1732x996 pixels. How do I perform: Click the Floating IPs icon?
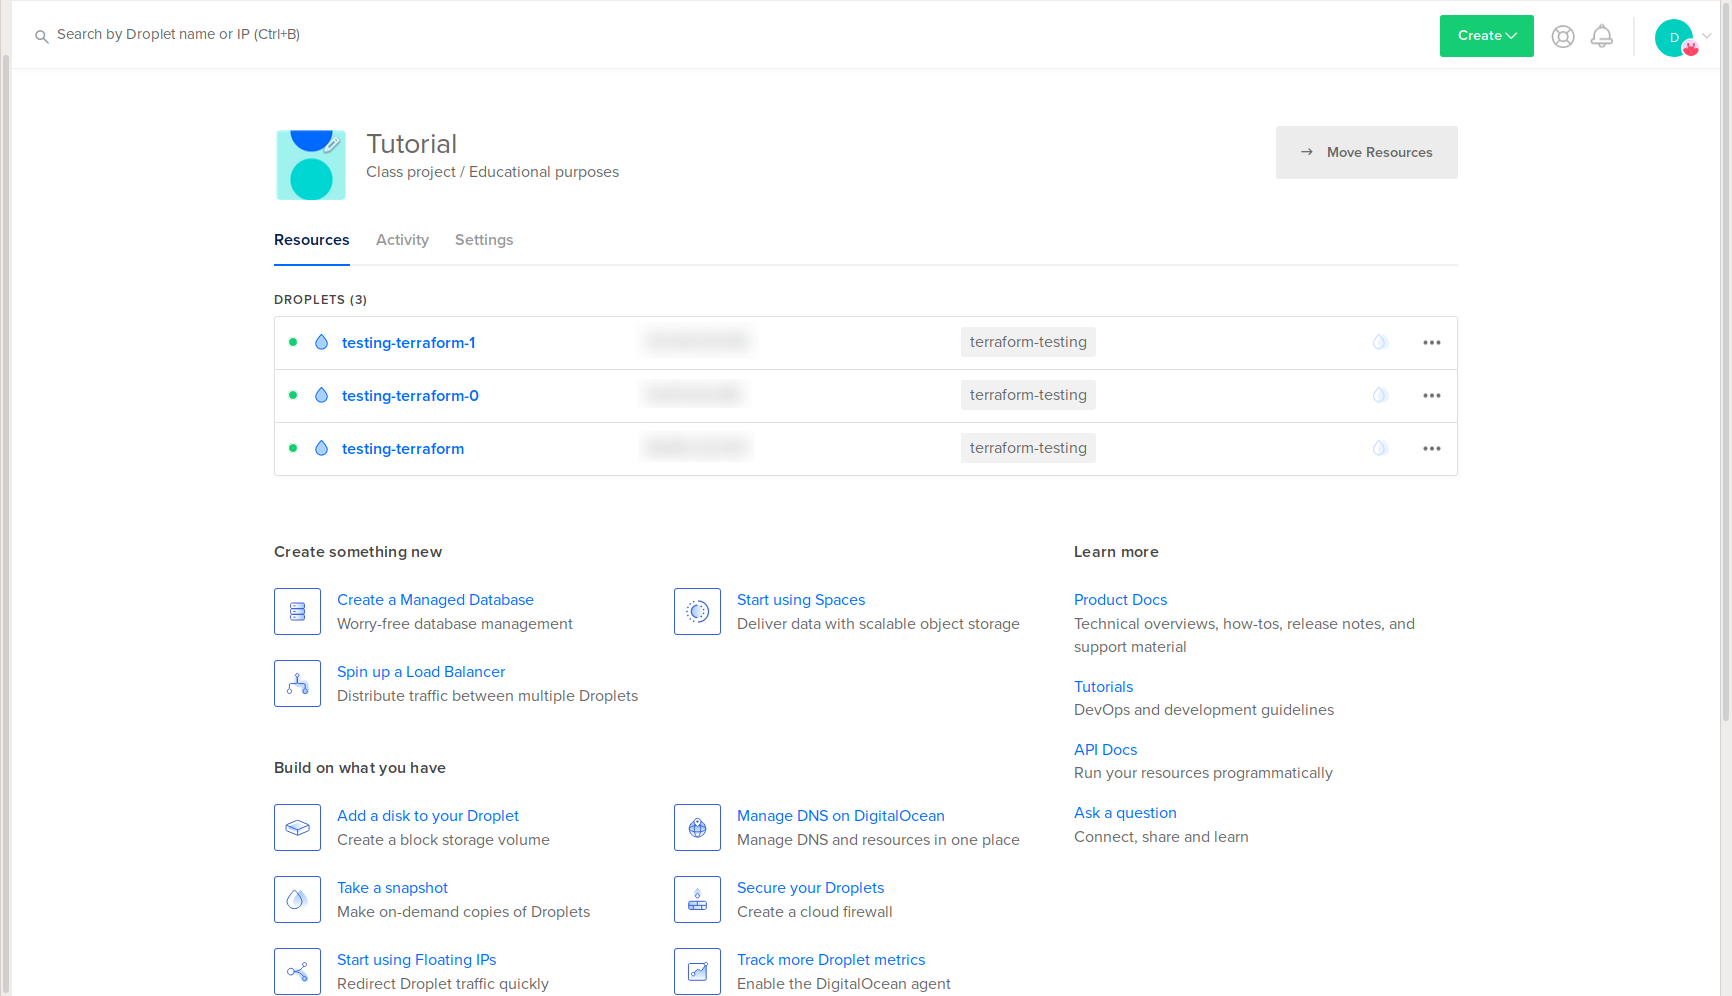(x=297, y=971)
